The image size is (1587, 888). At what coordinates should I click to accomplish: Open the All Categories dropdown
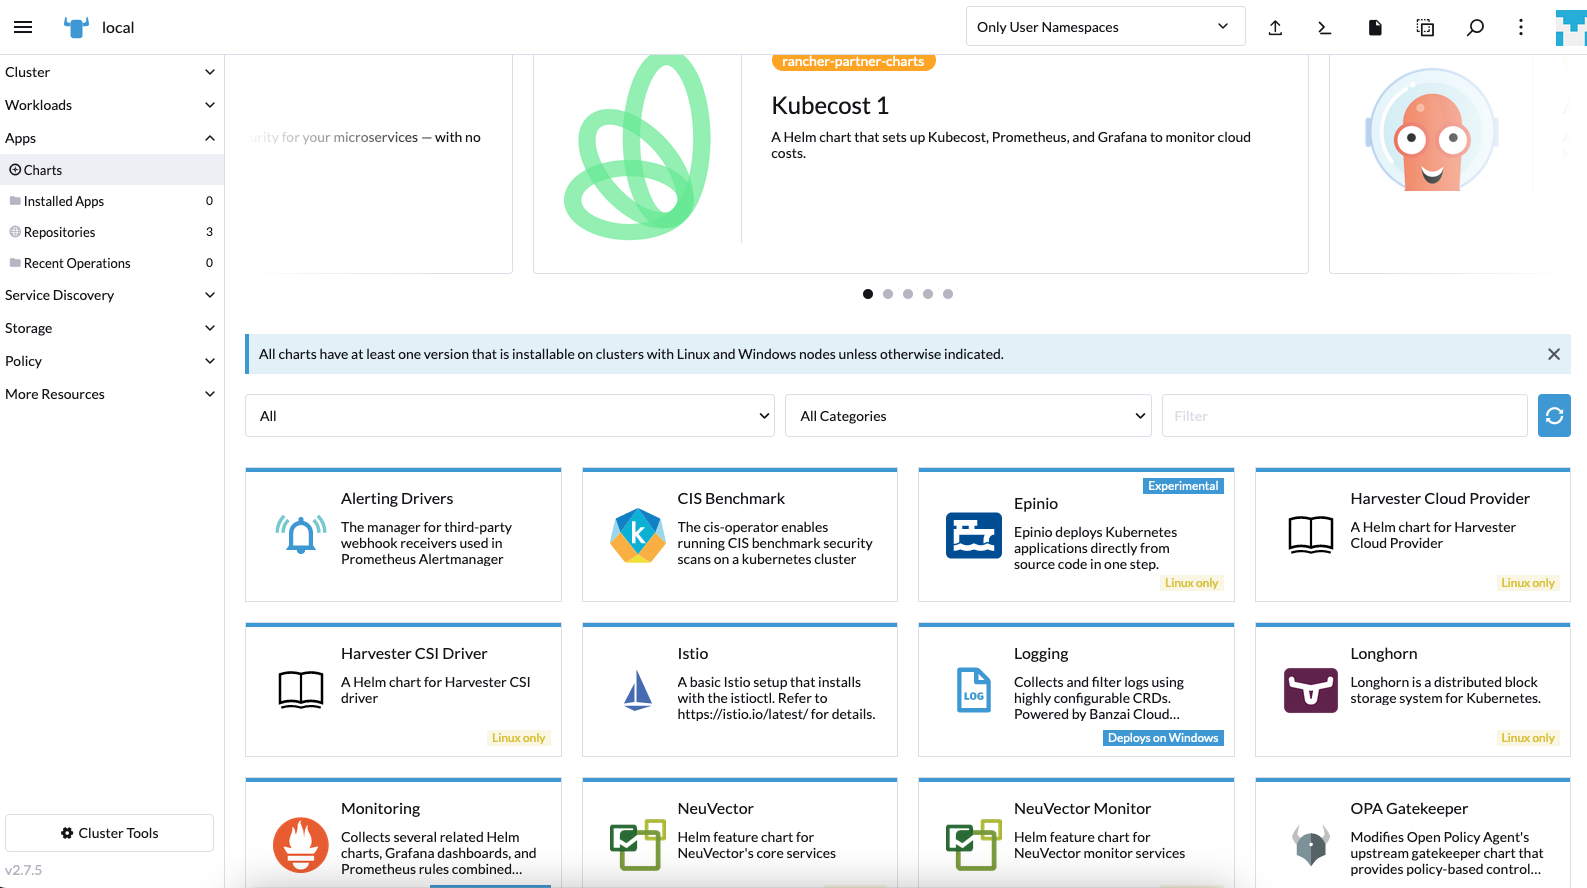tap(969, 416)
